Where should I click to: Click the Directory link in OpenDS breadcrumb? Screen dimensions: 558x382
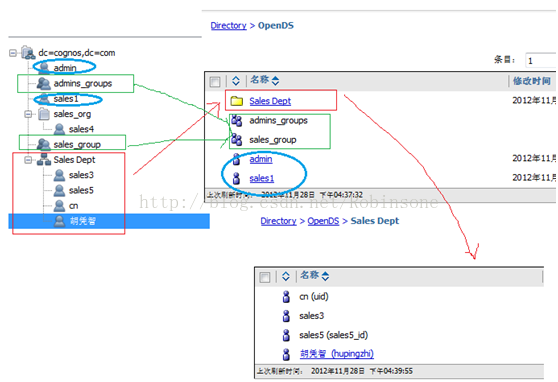[x=228, y=26]
